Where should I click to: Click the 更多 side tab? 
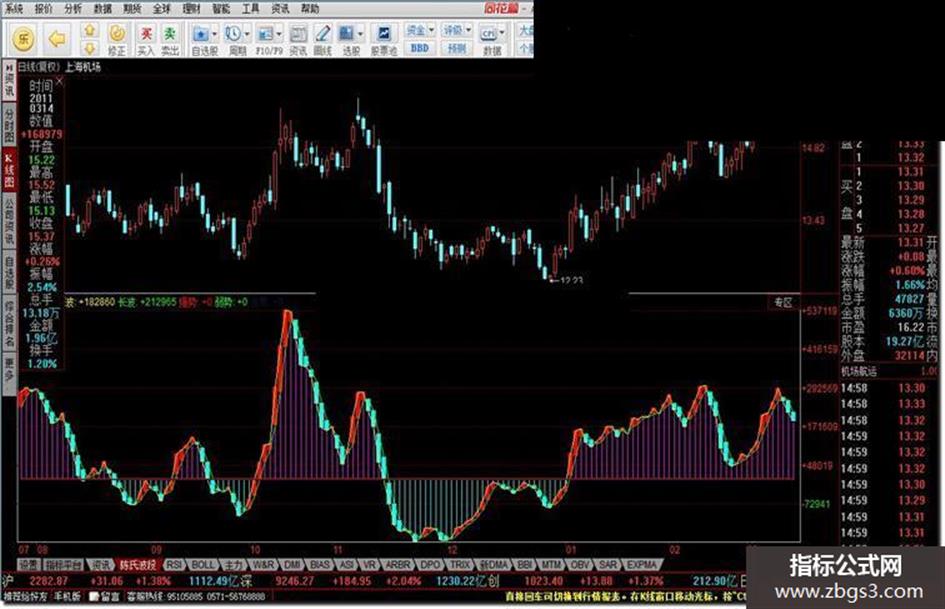9,373
